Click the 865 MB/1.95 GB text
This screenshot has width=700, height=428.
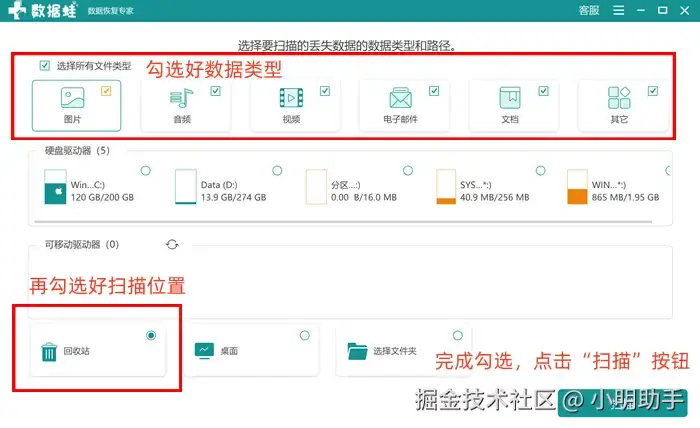pyautogui.click(x=625, y=197)
